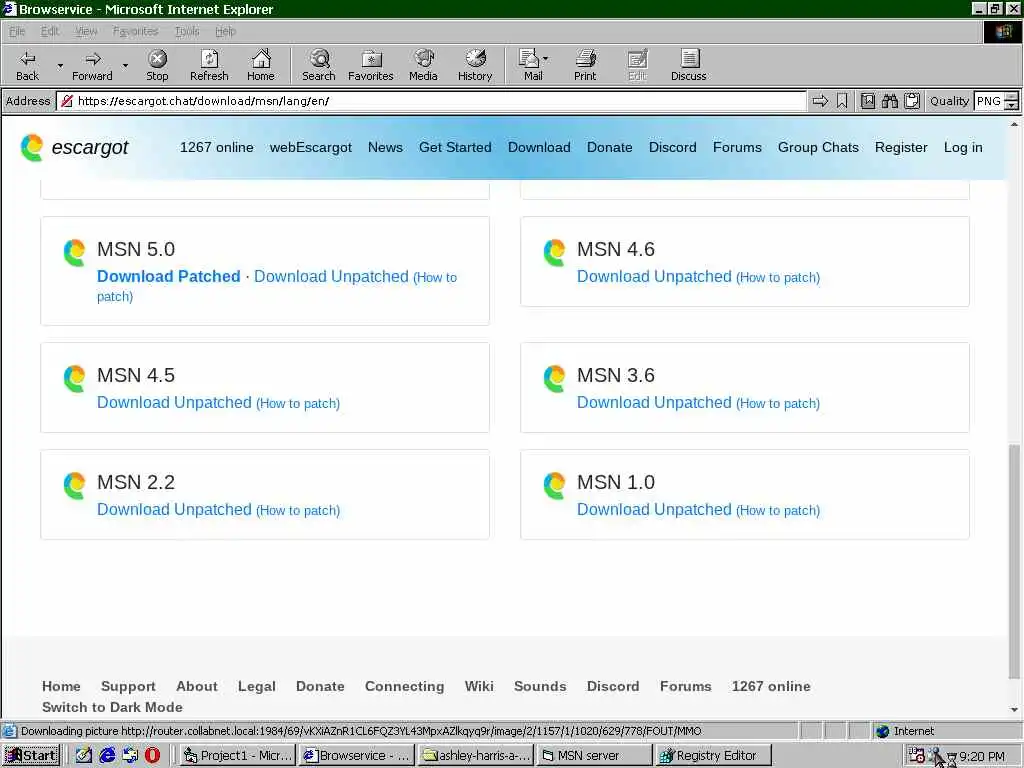
Task: Stop loading the page
Action: pyautogui.click(x=157, y=65)
